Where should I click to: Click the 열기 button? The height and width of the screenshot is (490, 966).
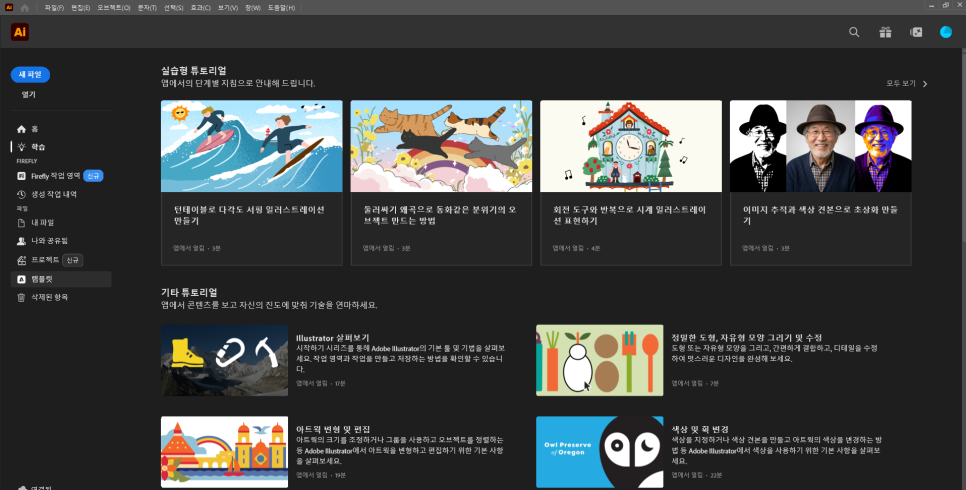(x=29, y=94)
